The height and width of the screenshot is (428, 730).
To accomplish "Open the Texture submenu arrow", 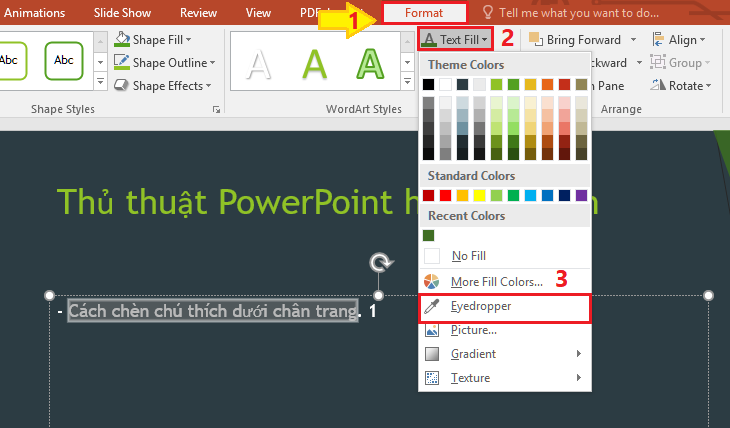I will 579,377.
